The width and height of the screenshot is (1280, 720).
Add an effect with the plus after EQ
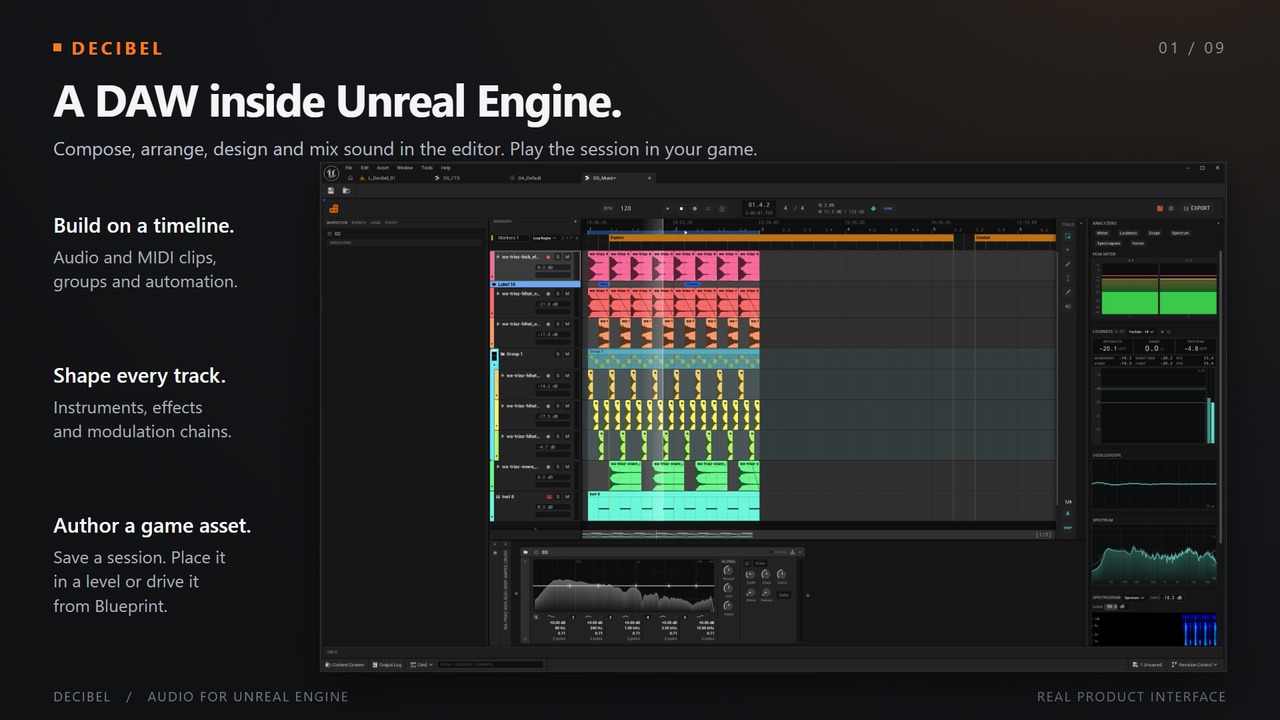[x=808, y=596]
